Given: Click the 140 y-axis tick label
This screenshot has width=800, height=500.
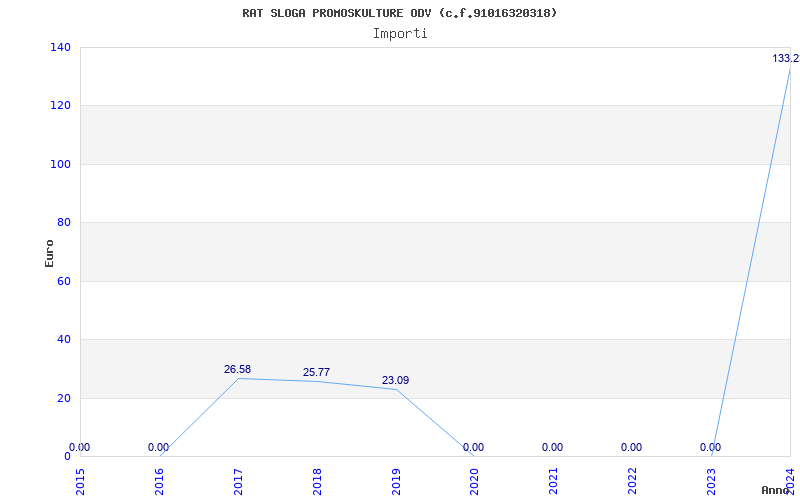Looking at the screenshot, I should coord(60,47).
